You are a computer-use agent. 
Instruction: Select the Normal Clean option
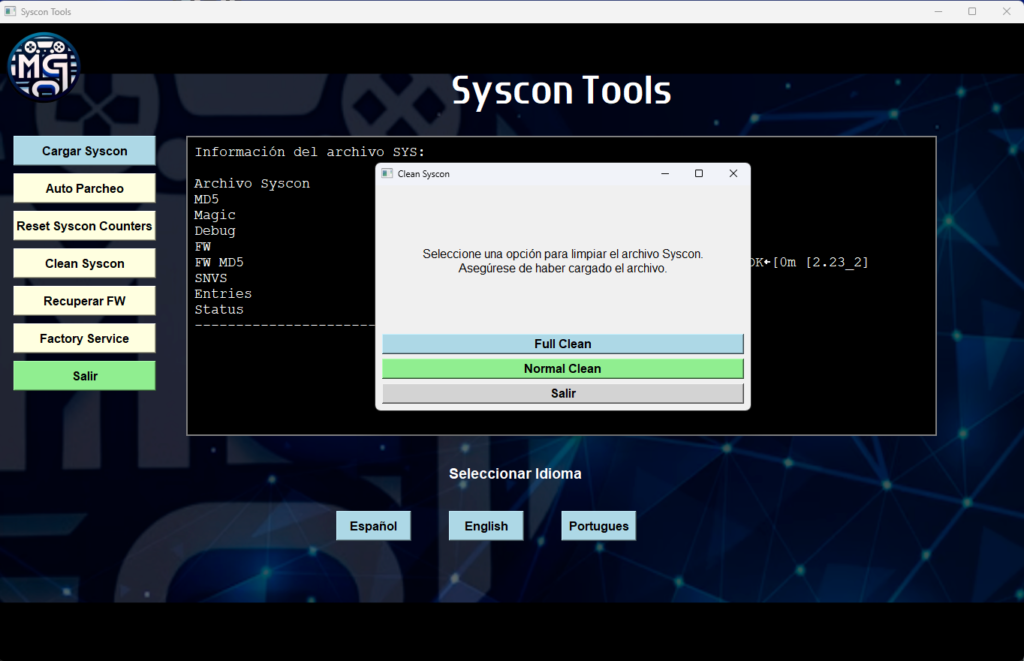coord(562,369)
